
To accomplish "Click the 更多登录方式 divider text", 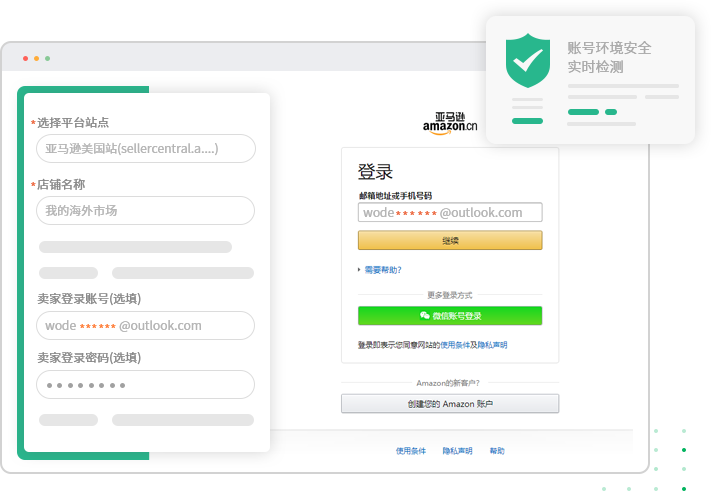I will pyautogui.click(x=450, y=295).
